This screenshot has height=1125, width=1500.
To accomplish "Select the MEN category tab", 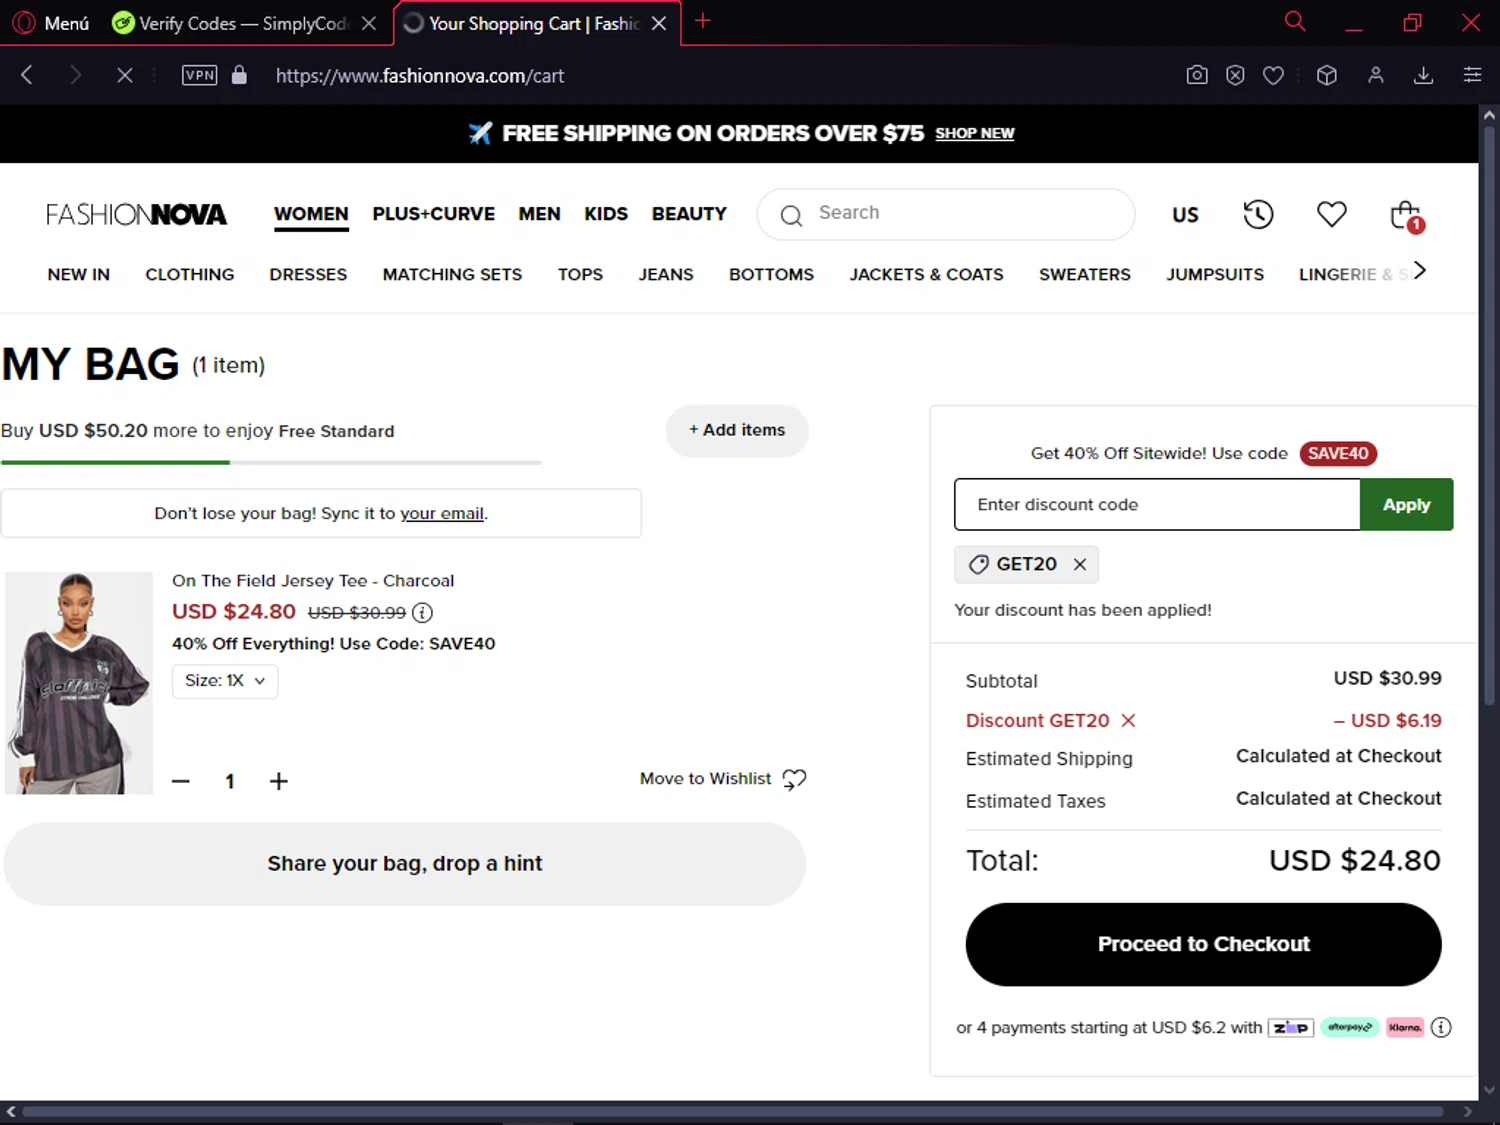I will coord(539,214).
